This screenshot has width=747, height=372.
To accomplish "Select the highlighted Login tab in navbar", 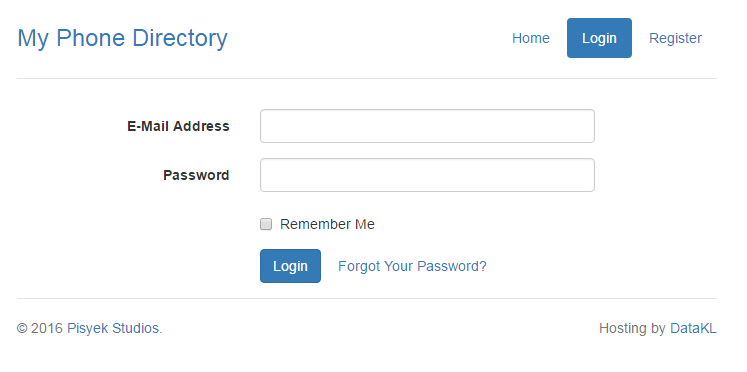I will point(599,38).
